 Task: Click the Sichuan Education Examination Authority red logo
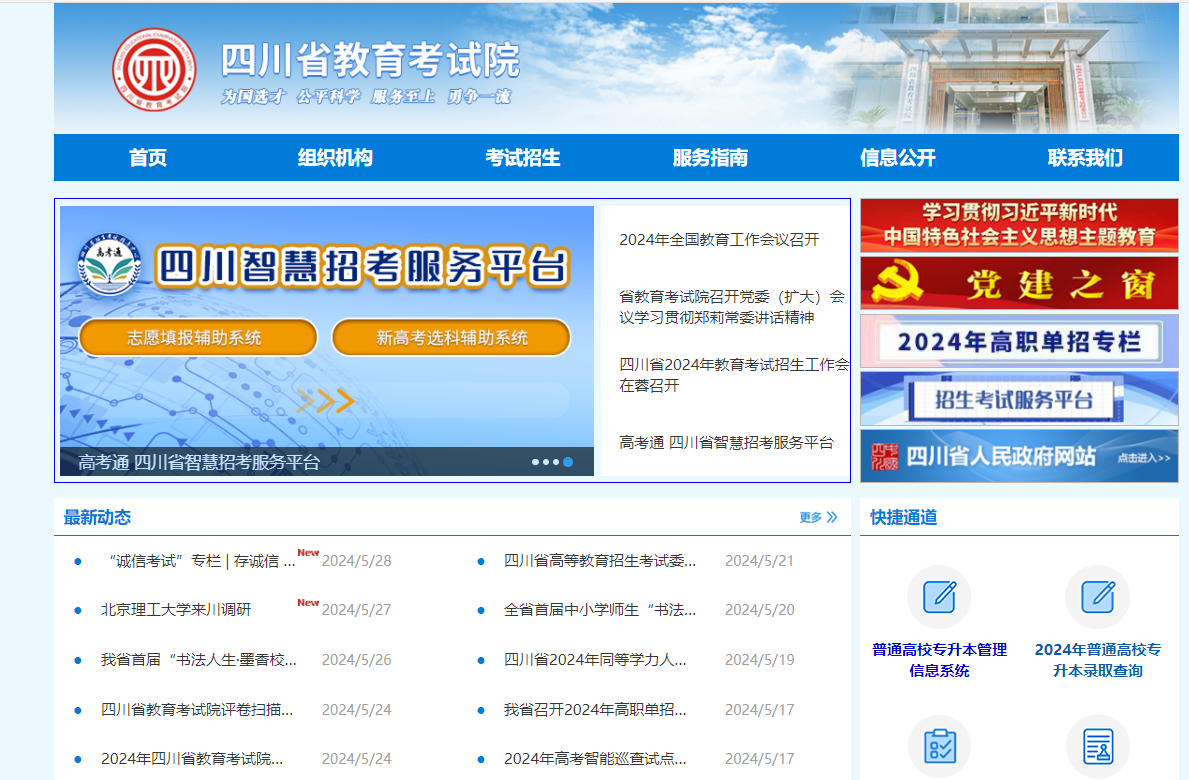(x=154, y=70)
